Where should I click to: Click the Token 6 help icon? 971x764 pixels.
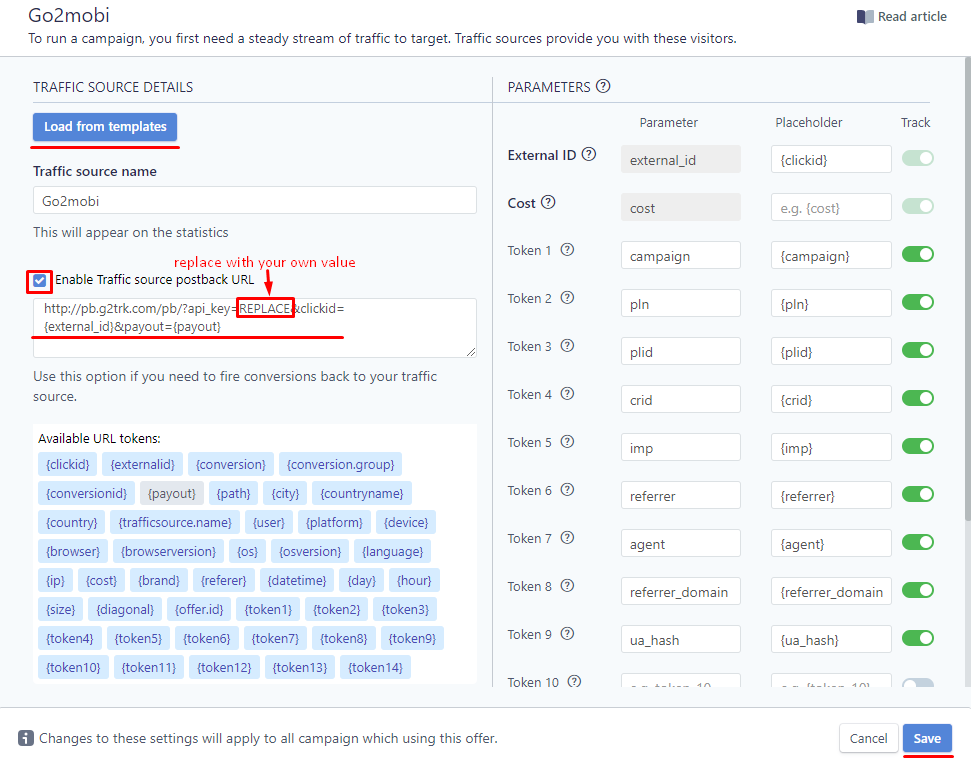click(x=567, y=490)
